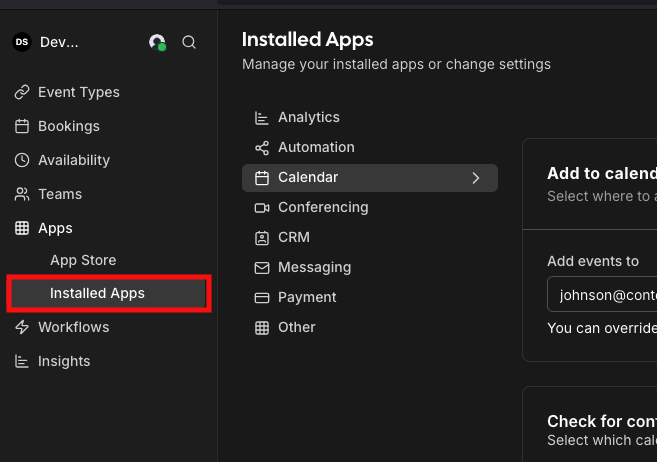This screenshot has height=462, width=657.
Task: Click the search magnifier icon
Action: point(189,42)
